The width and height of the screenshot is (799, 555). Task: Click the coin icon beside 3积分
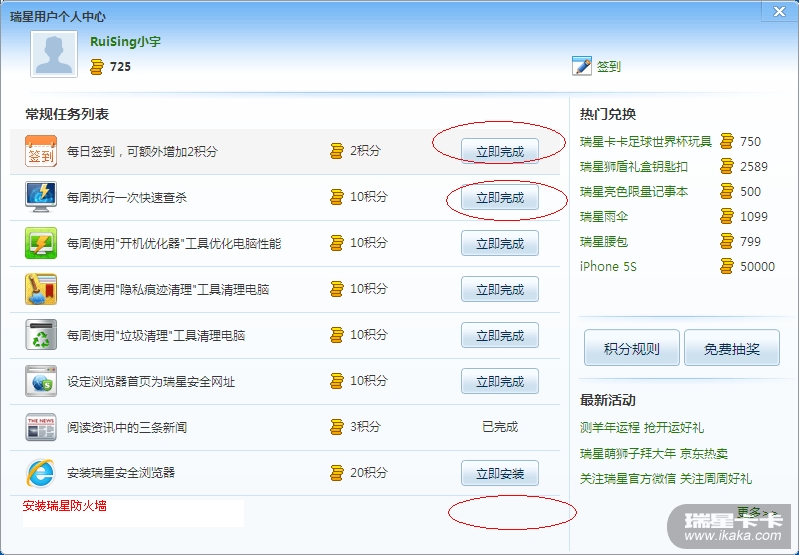(x=337, y=427)
